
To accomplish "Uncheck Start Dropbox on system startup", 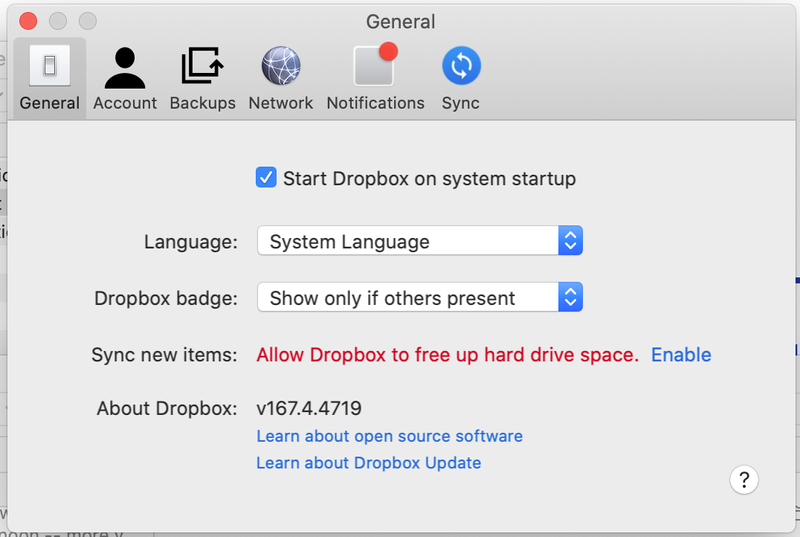I will (266, 179).
